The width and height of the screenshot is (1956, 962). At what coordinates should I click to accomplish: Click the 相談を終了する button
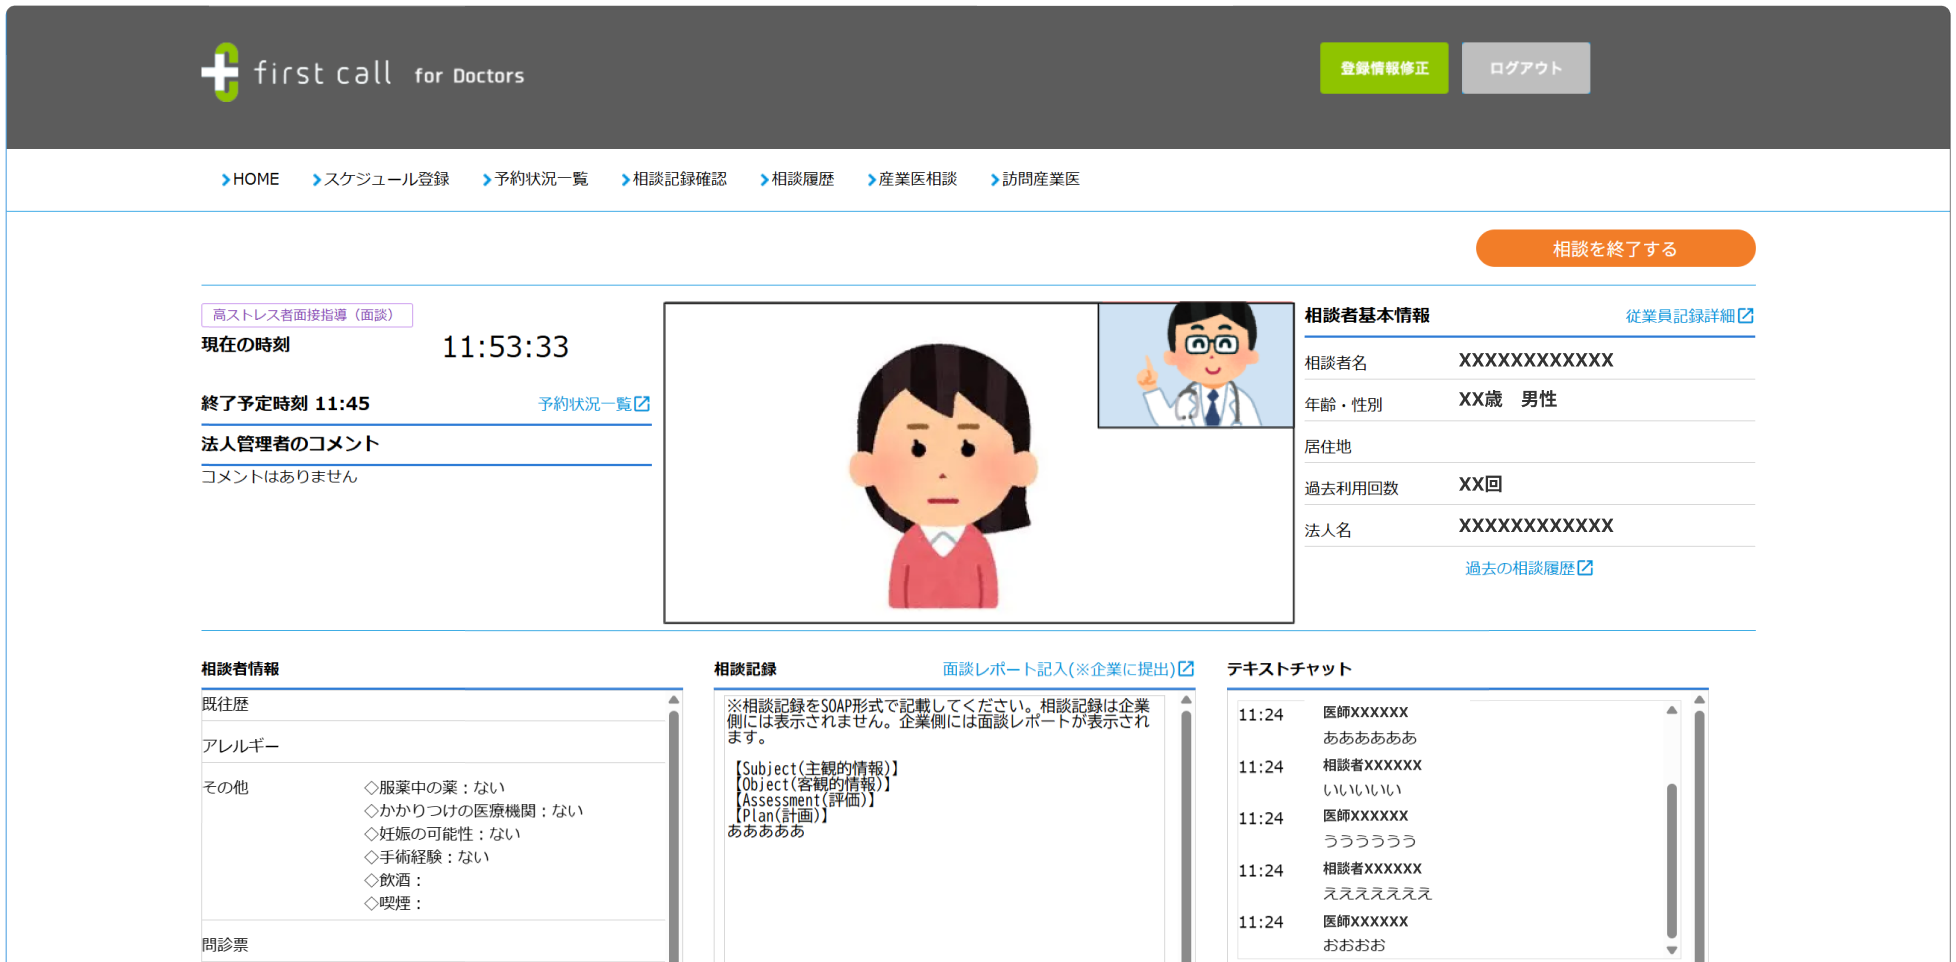[x=1614, y=248]
